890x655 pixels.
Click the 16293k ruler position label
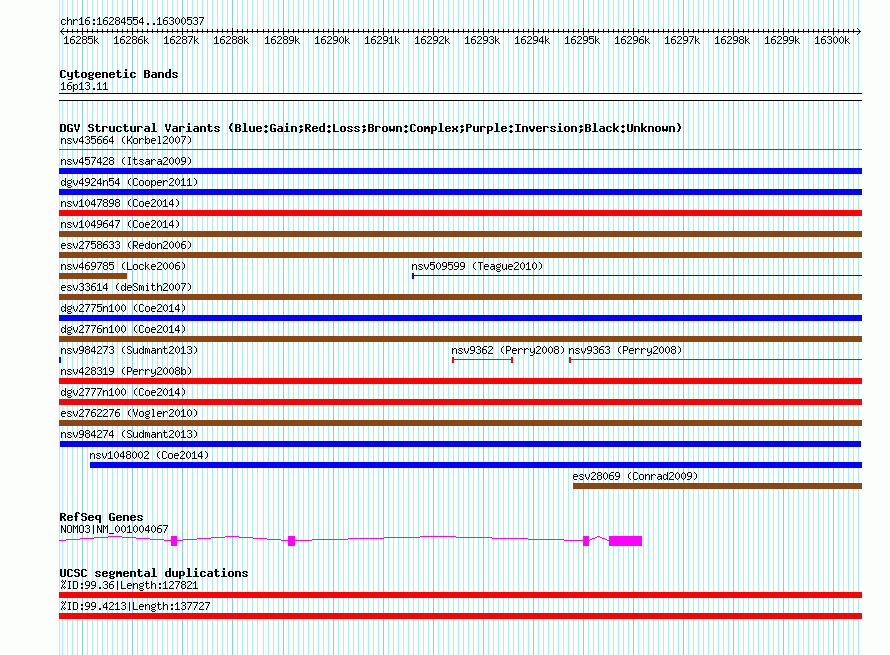(x=481, y=40)
